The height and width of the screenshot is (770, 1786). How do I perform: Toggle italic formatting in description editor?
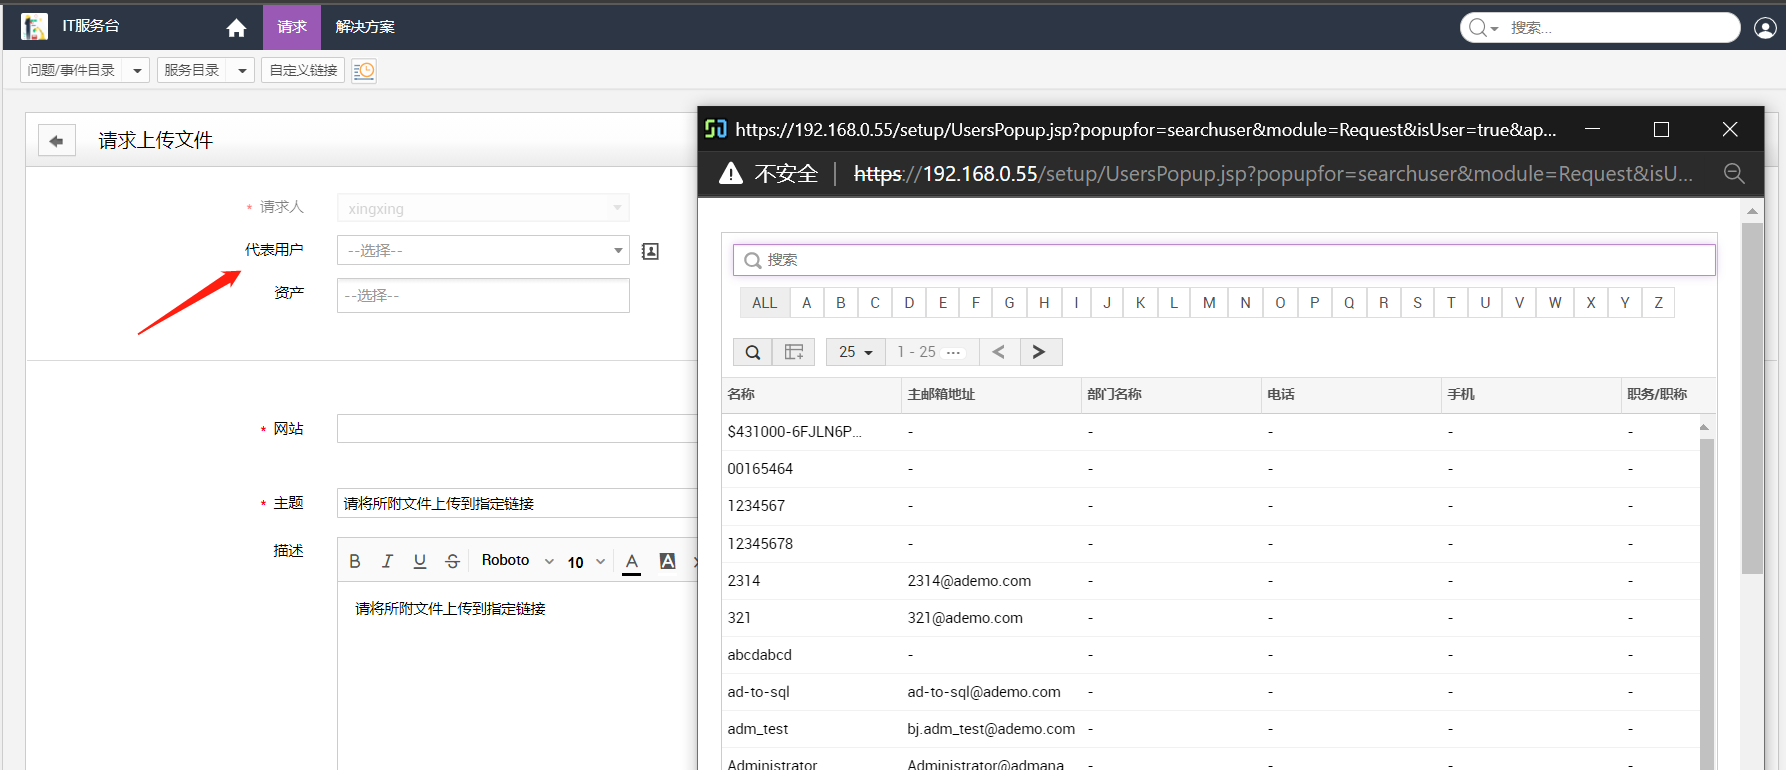coord(387,561)
